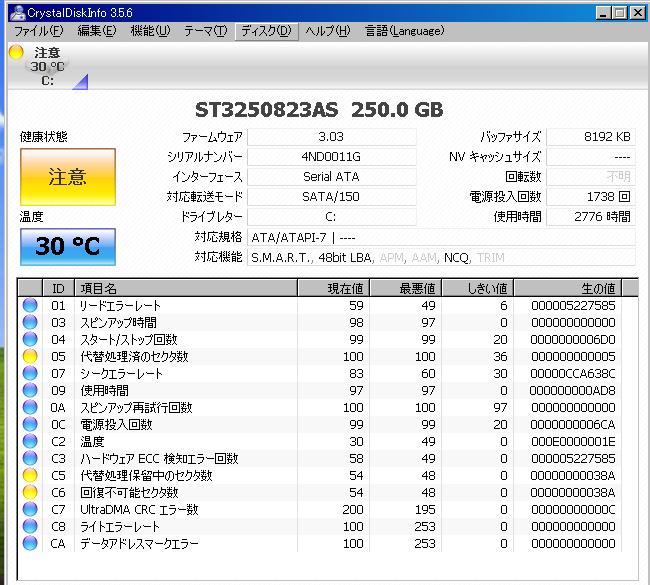Viewport: 650px width, 585px height.
Task: Click the yellow 注意 health status button
Action: 68,177
